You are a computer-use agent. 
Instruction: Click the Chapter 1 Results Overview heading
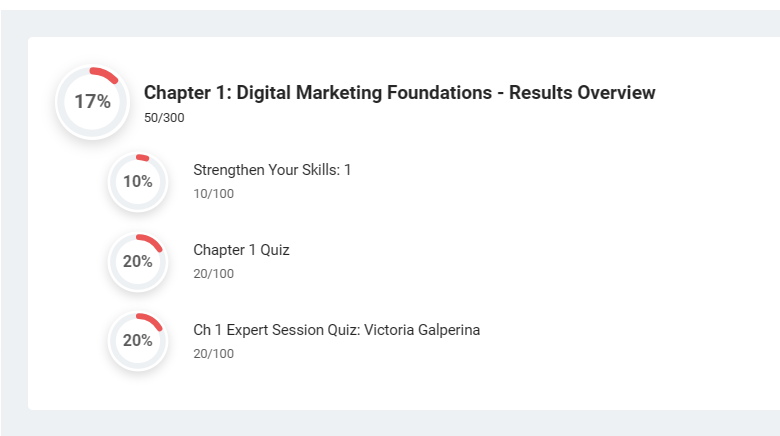click(399, 93)
